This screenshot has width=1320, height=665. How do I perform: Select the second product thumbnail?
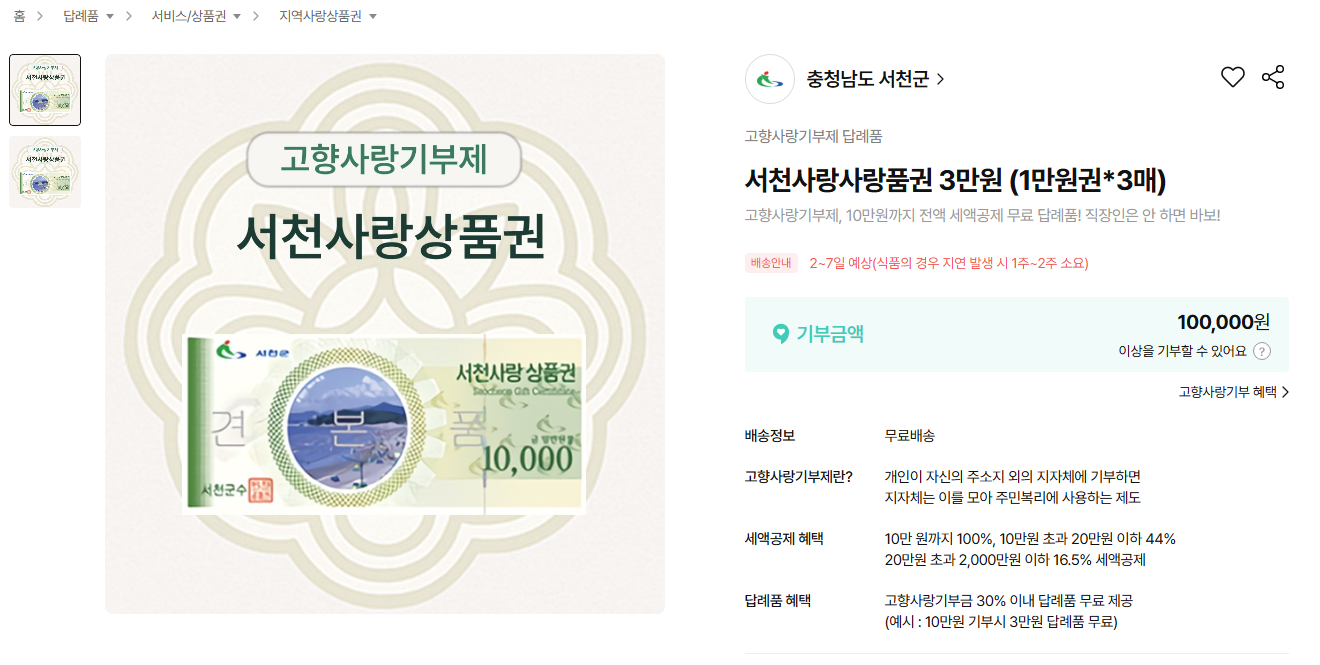[45, 172]
